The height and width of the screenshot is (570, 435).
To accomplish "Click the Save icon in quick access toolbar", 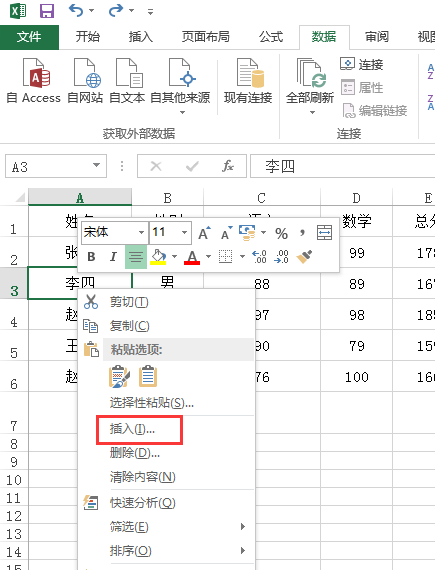I will pyautogui.click(x=47, y=11).
